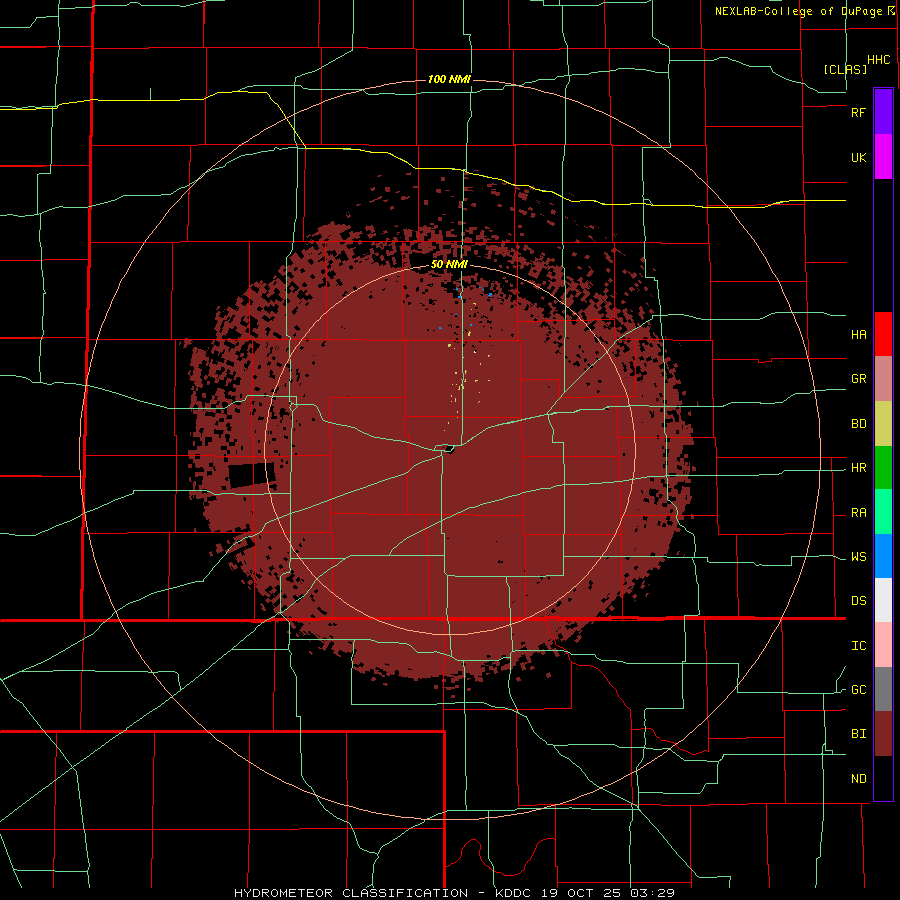The image size is (900, 900).
Task: Click the RF purple legend swatch
Action: point(883,112)
